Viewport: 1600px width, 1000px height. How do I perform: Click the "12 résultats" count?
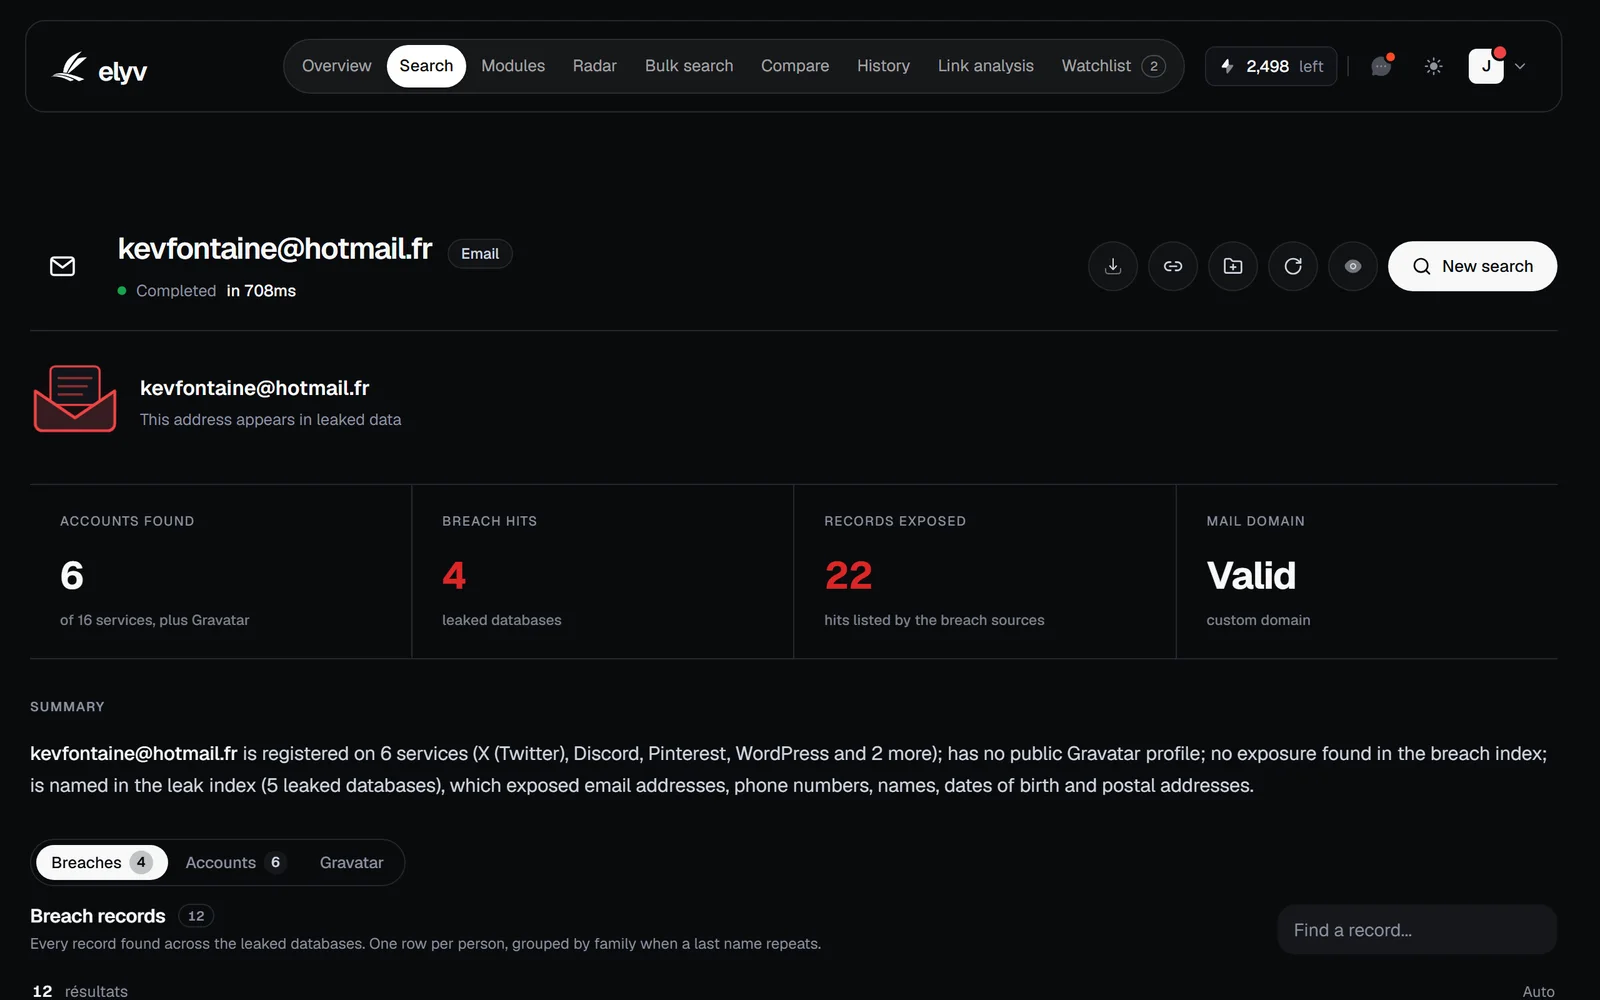tap(80, 991)
